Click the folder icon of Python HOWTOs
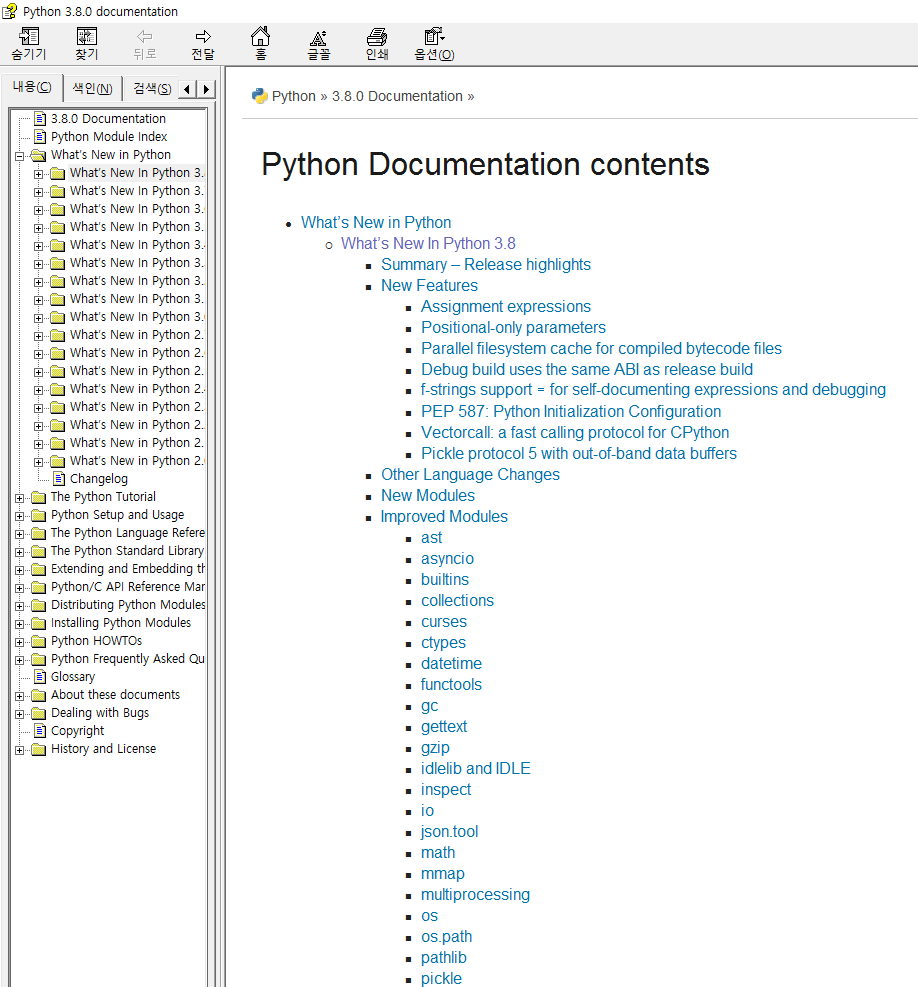This screenshot has width=918, height=987. [x=39, y=642]
